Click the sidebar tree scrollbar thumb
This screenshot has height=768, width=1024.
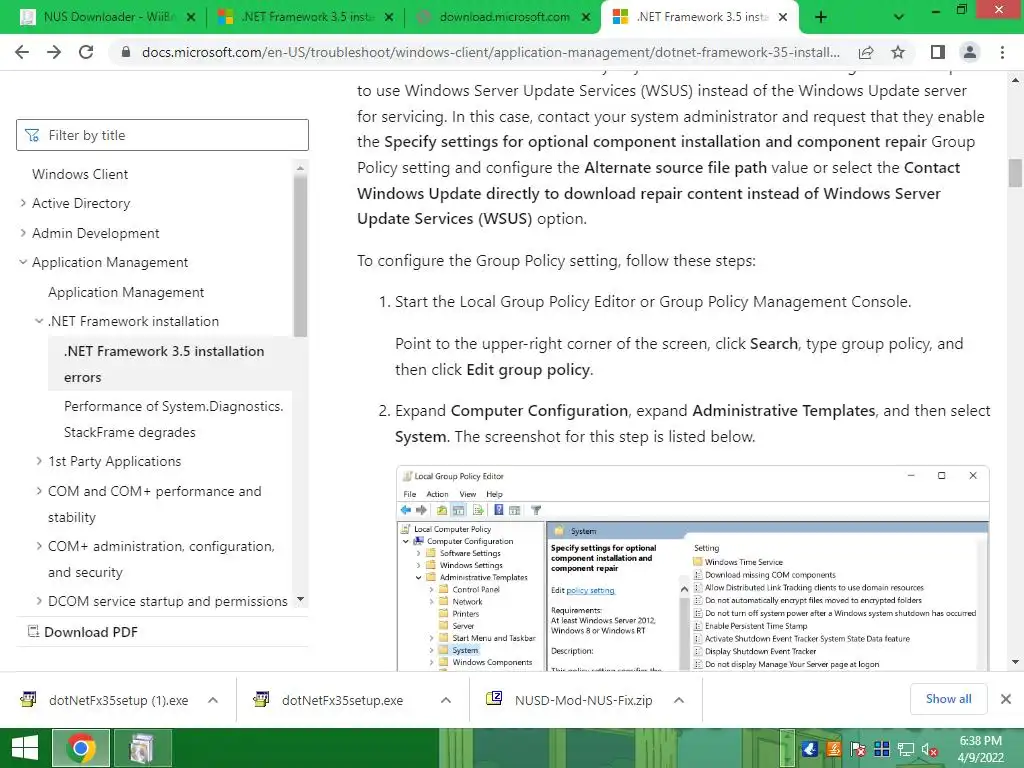(x=300, y=256)
